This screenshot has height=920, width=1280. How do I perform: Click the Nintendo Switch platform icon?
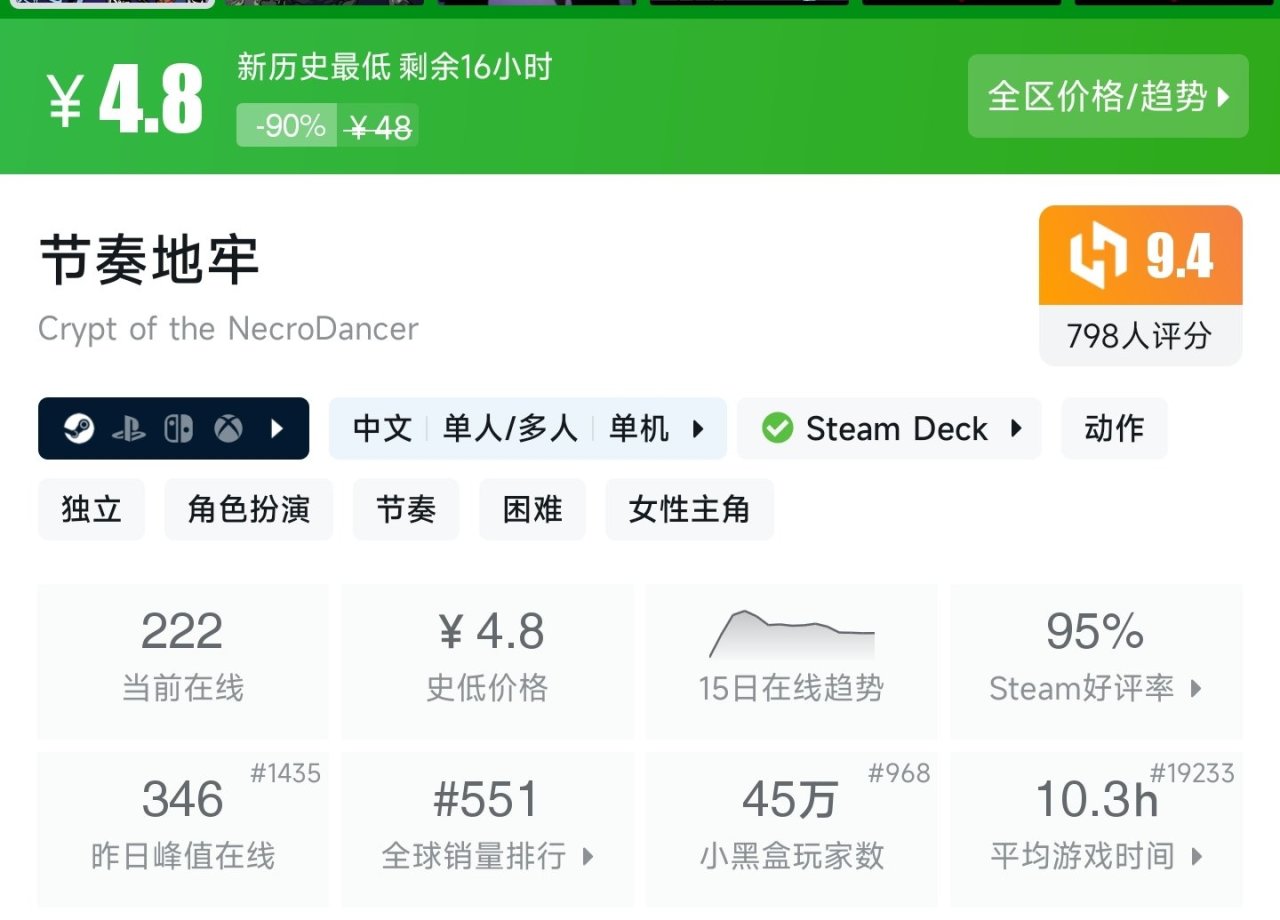pyautogui.click(x=179, y=429)
